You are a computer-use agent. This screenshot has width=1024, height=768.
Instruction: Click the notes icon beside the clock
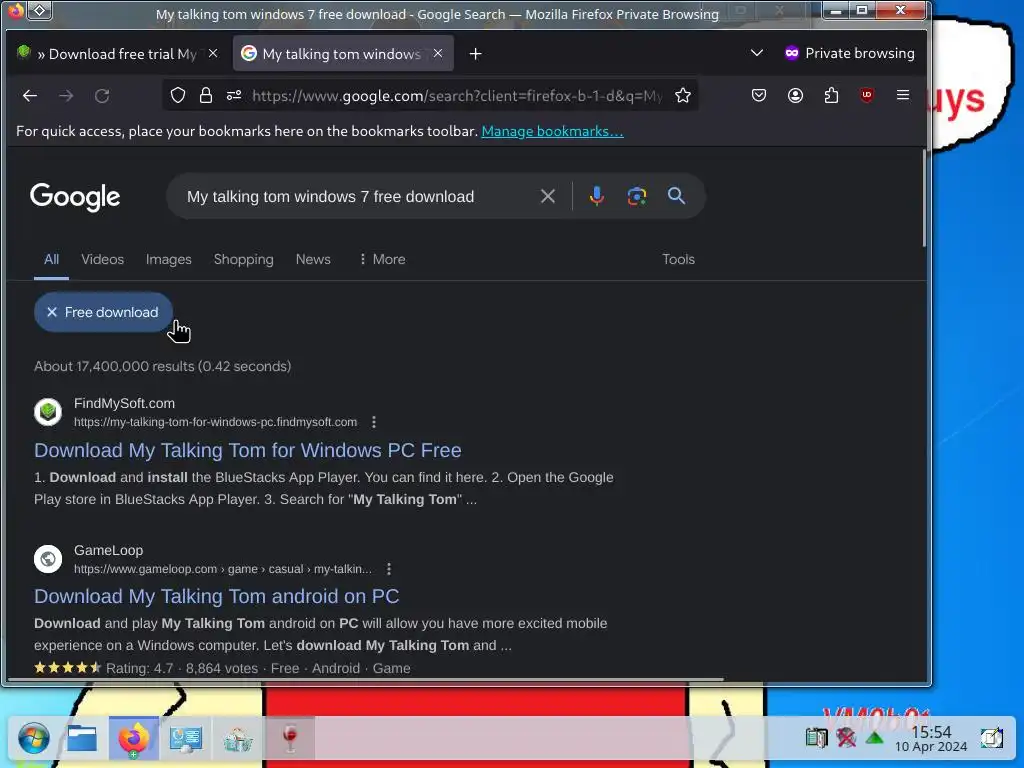pyautogui.click(x=992, y=739)
